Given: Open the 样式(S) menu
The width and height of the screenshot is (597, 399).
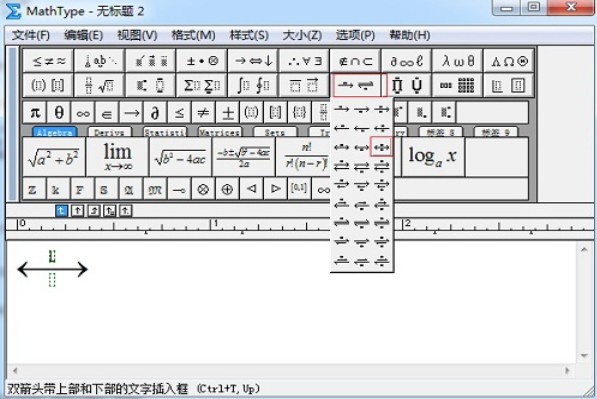Looking at the screenshot, I should click(249, 35).
